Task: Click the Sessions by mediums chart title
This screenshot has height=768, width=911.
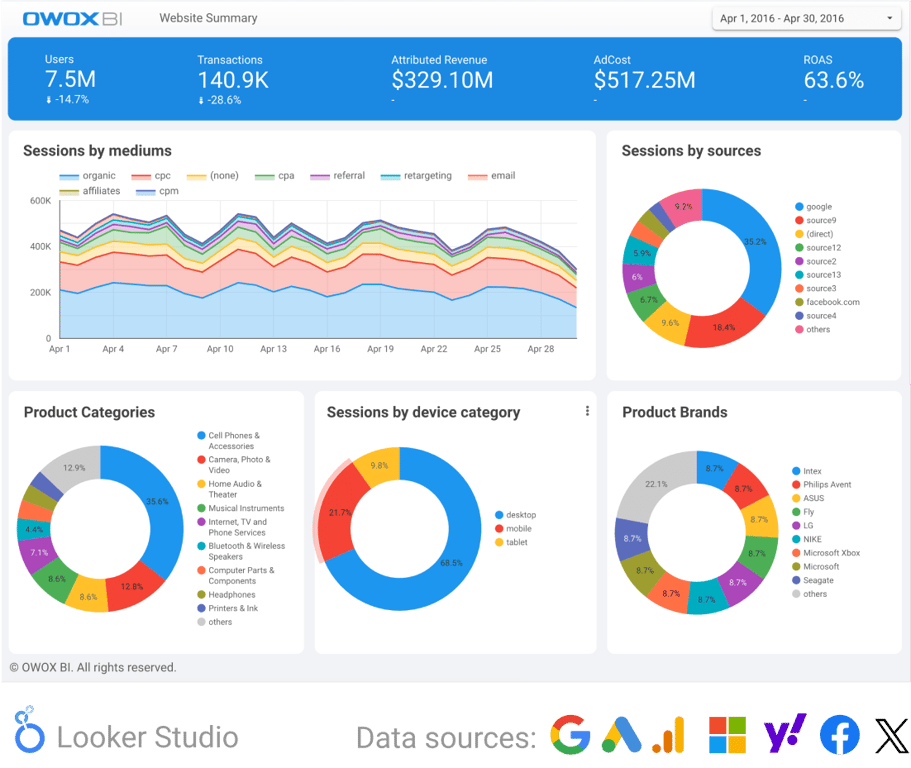Action: click(98, 151)
